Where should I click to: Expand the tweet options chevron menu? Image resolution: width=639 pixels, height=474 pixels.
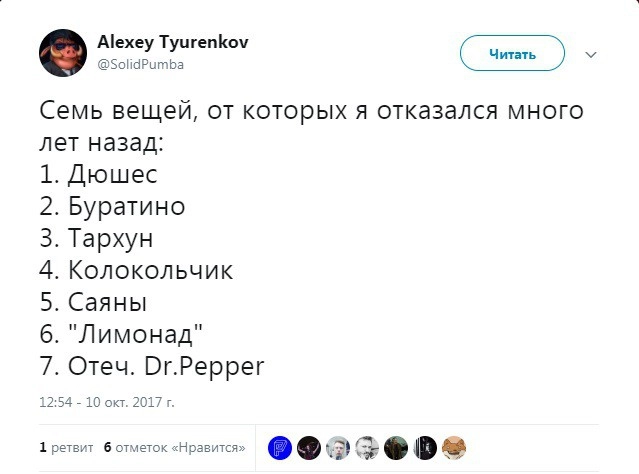590,54
